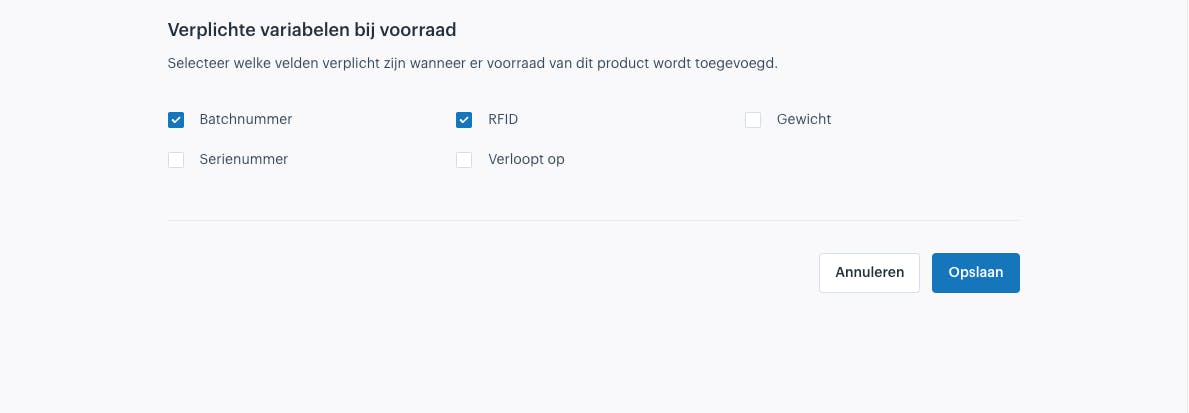Click the Selecteer welke velden description text
This screenshot has width=1189, height=413.
click(472, 64)
